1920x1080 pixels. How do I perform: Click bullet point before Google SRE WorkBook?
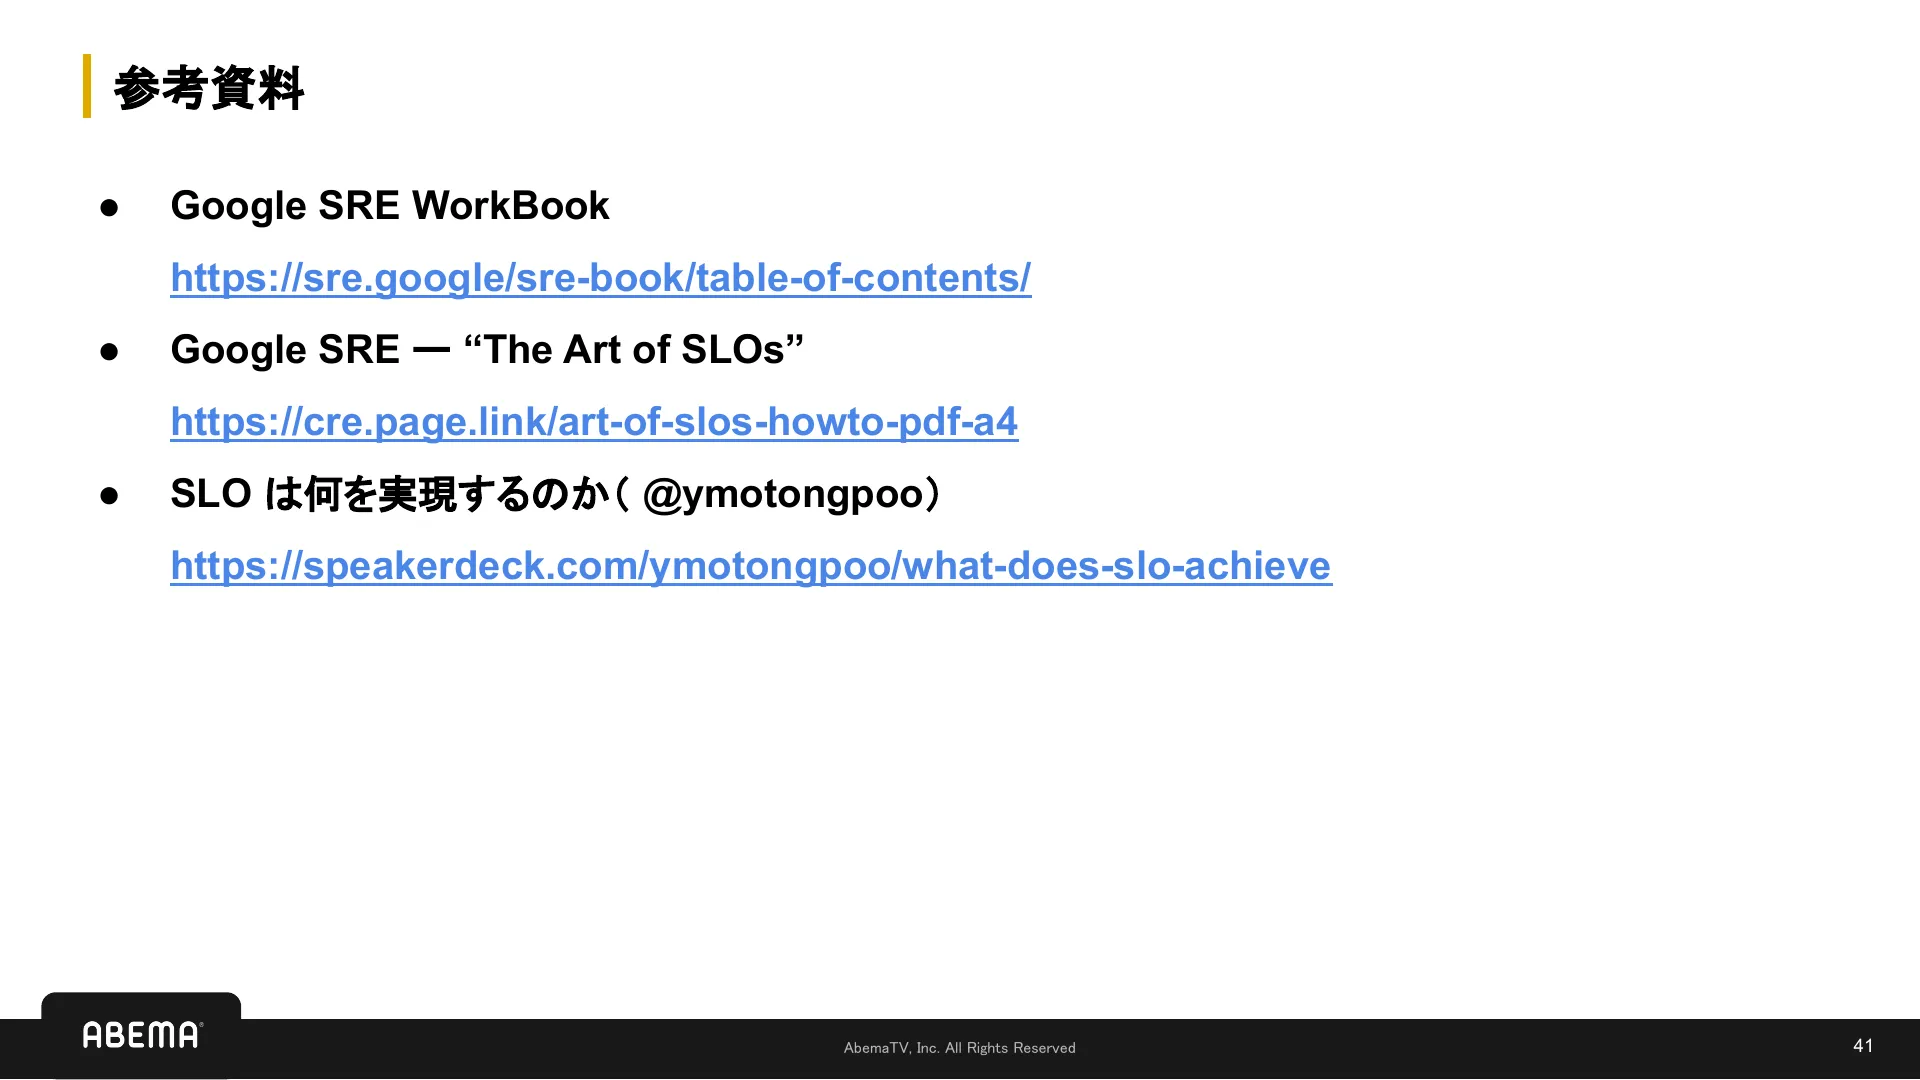coord(109,208)
